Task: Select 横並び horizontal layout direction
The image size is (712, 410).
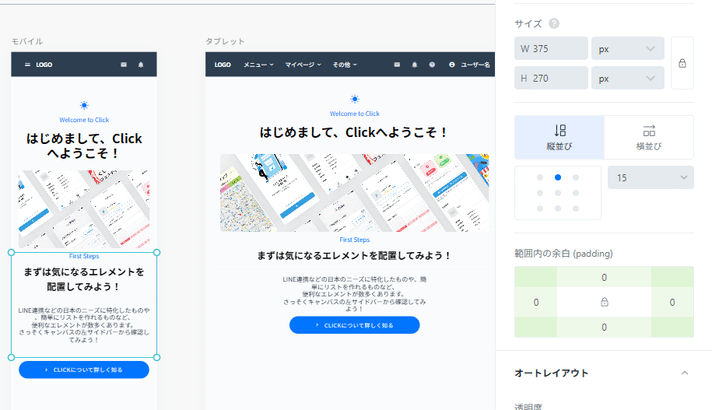Action: (x=649, y=137)
